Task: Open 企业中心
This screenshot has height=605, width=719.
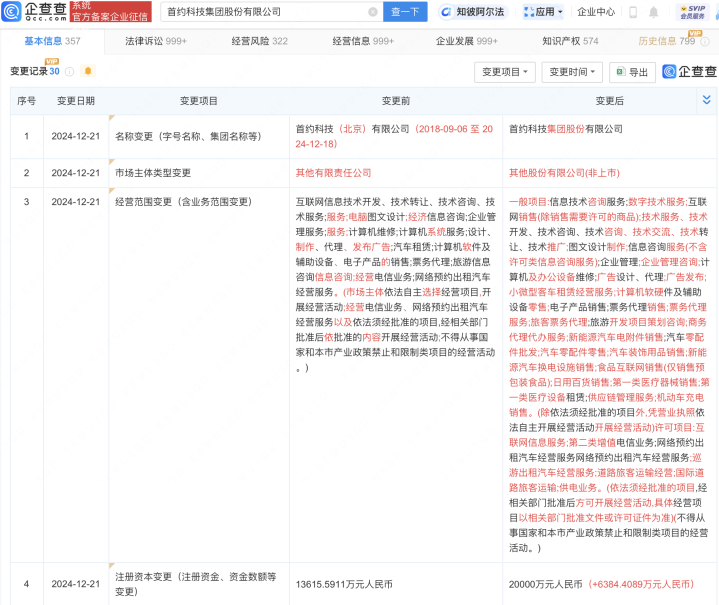Action: coord(596,12)
